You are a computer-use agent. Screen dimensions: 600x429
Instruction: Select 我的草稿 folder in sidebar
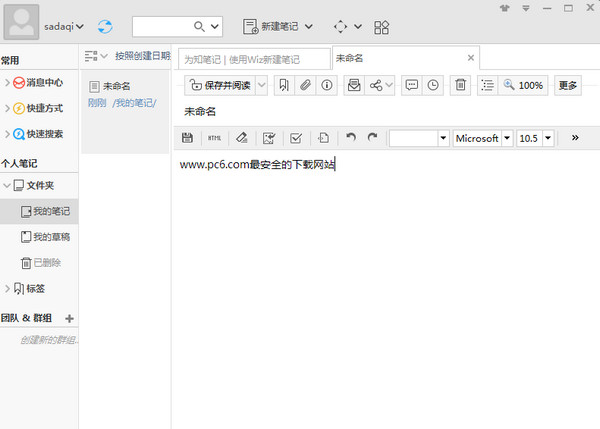50,237
